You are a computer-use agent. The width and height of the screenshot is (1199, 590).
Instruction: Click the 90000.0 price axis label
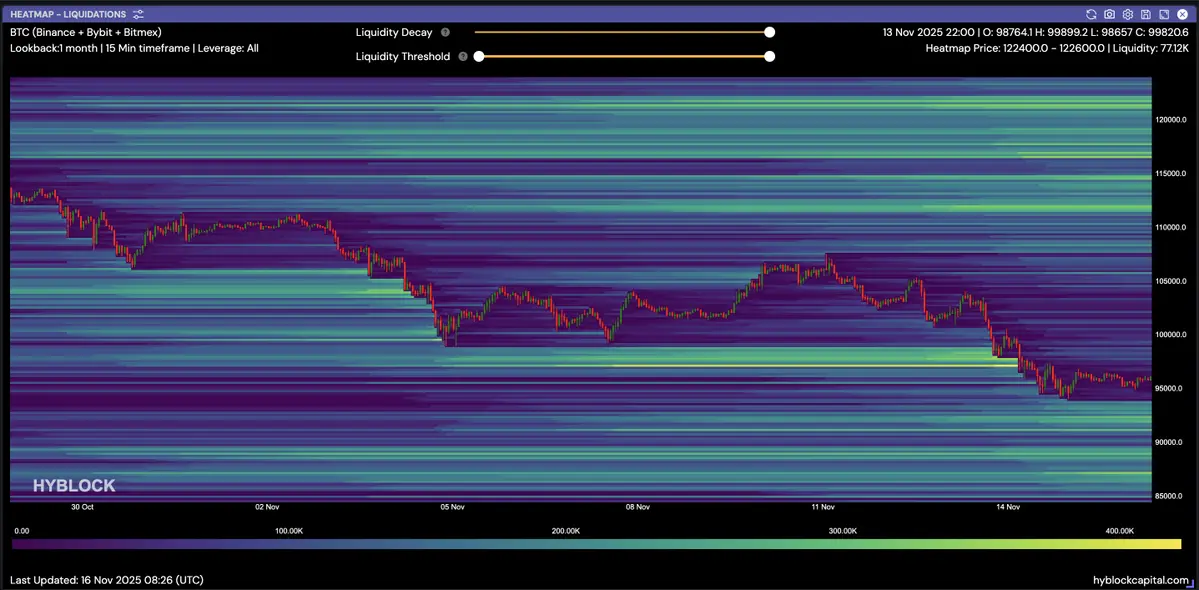coord(1171,442)
